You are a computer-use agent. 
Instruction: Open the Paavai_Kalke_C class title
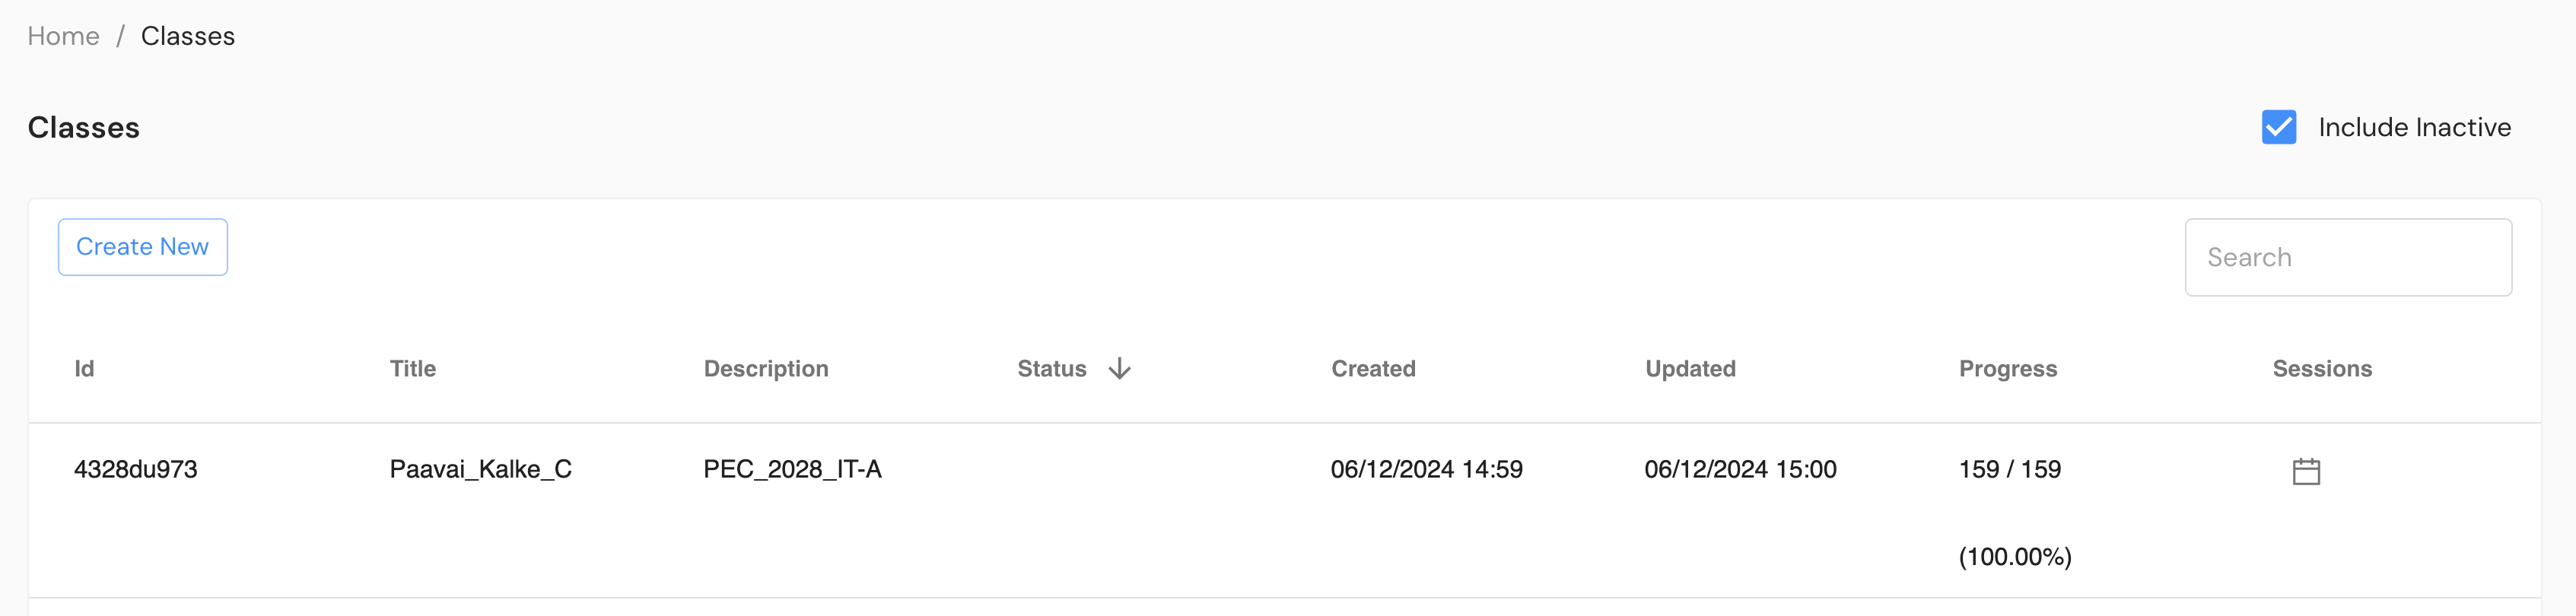480,469
